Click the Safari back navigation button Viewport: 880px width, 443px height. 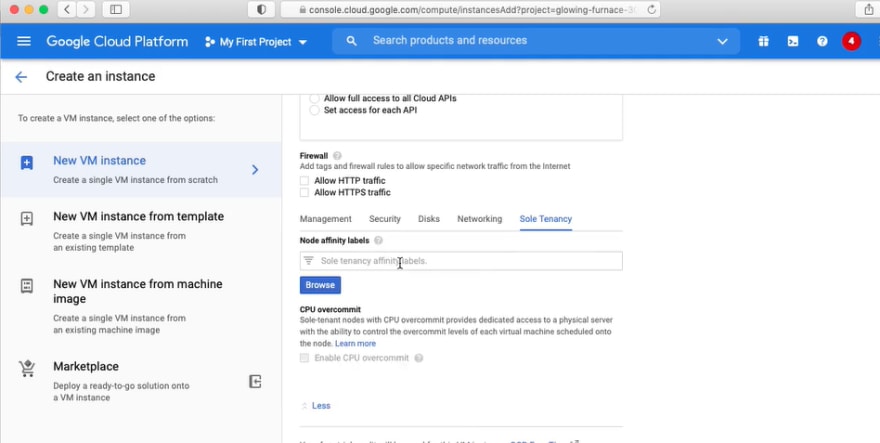pos(67,9)
